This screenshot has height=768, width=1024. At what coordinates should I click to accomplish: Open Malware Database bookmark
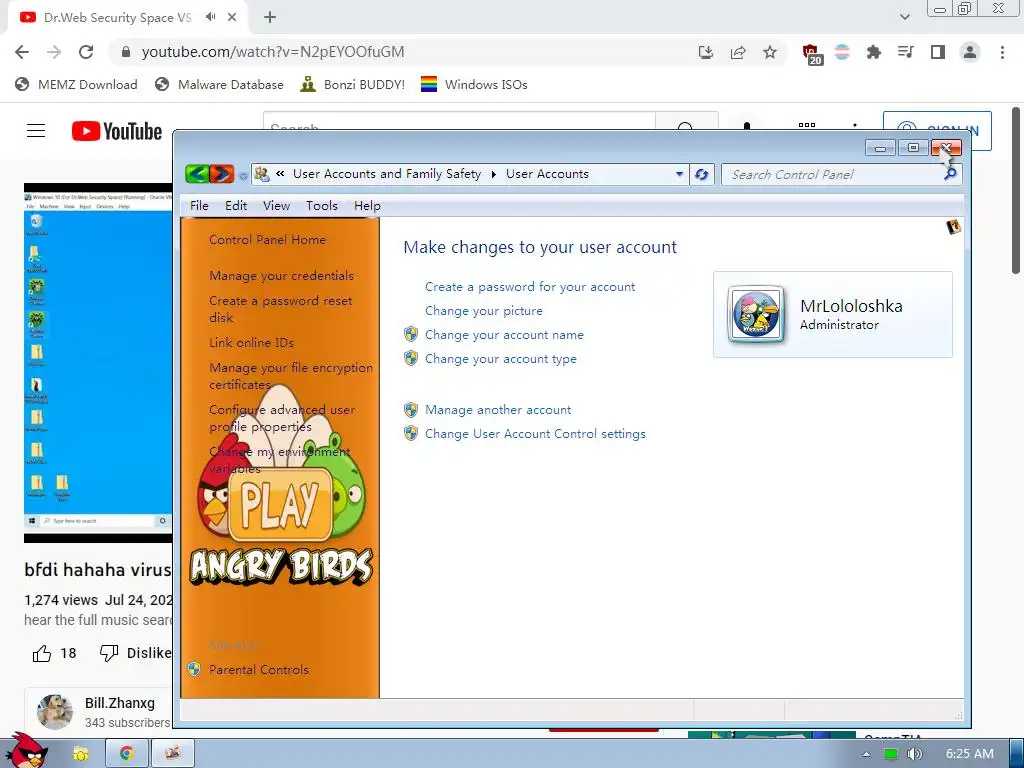[219, 84]
